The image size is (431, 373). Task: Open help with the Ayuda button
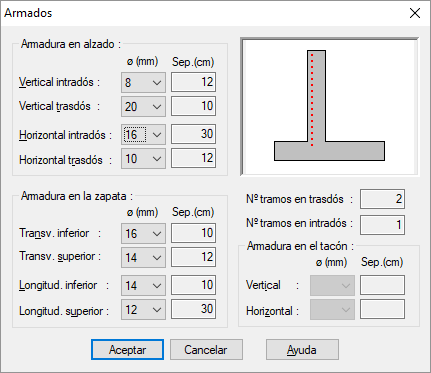tap(302, 350)
